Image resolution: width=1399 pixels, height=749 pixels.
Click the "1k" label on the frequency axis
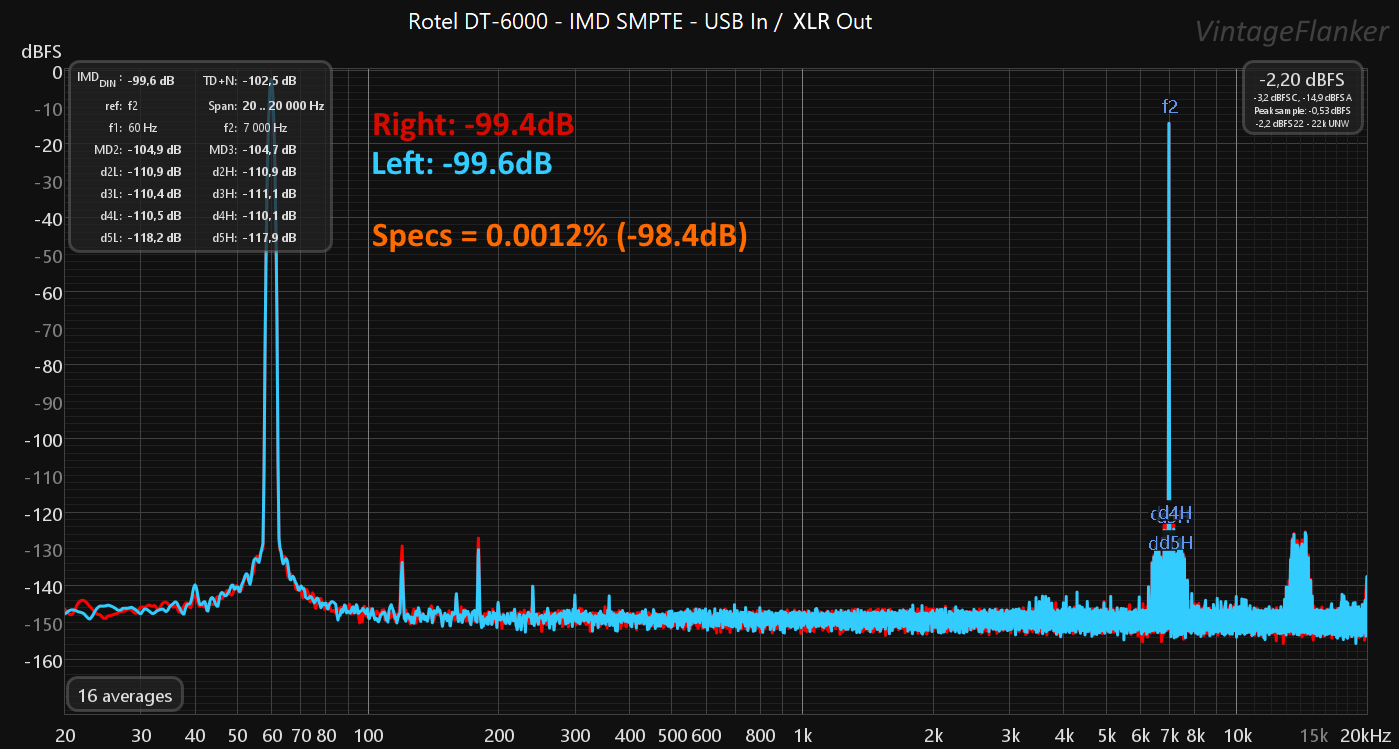pos(803,736)
